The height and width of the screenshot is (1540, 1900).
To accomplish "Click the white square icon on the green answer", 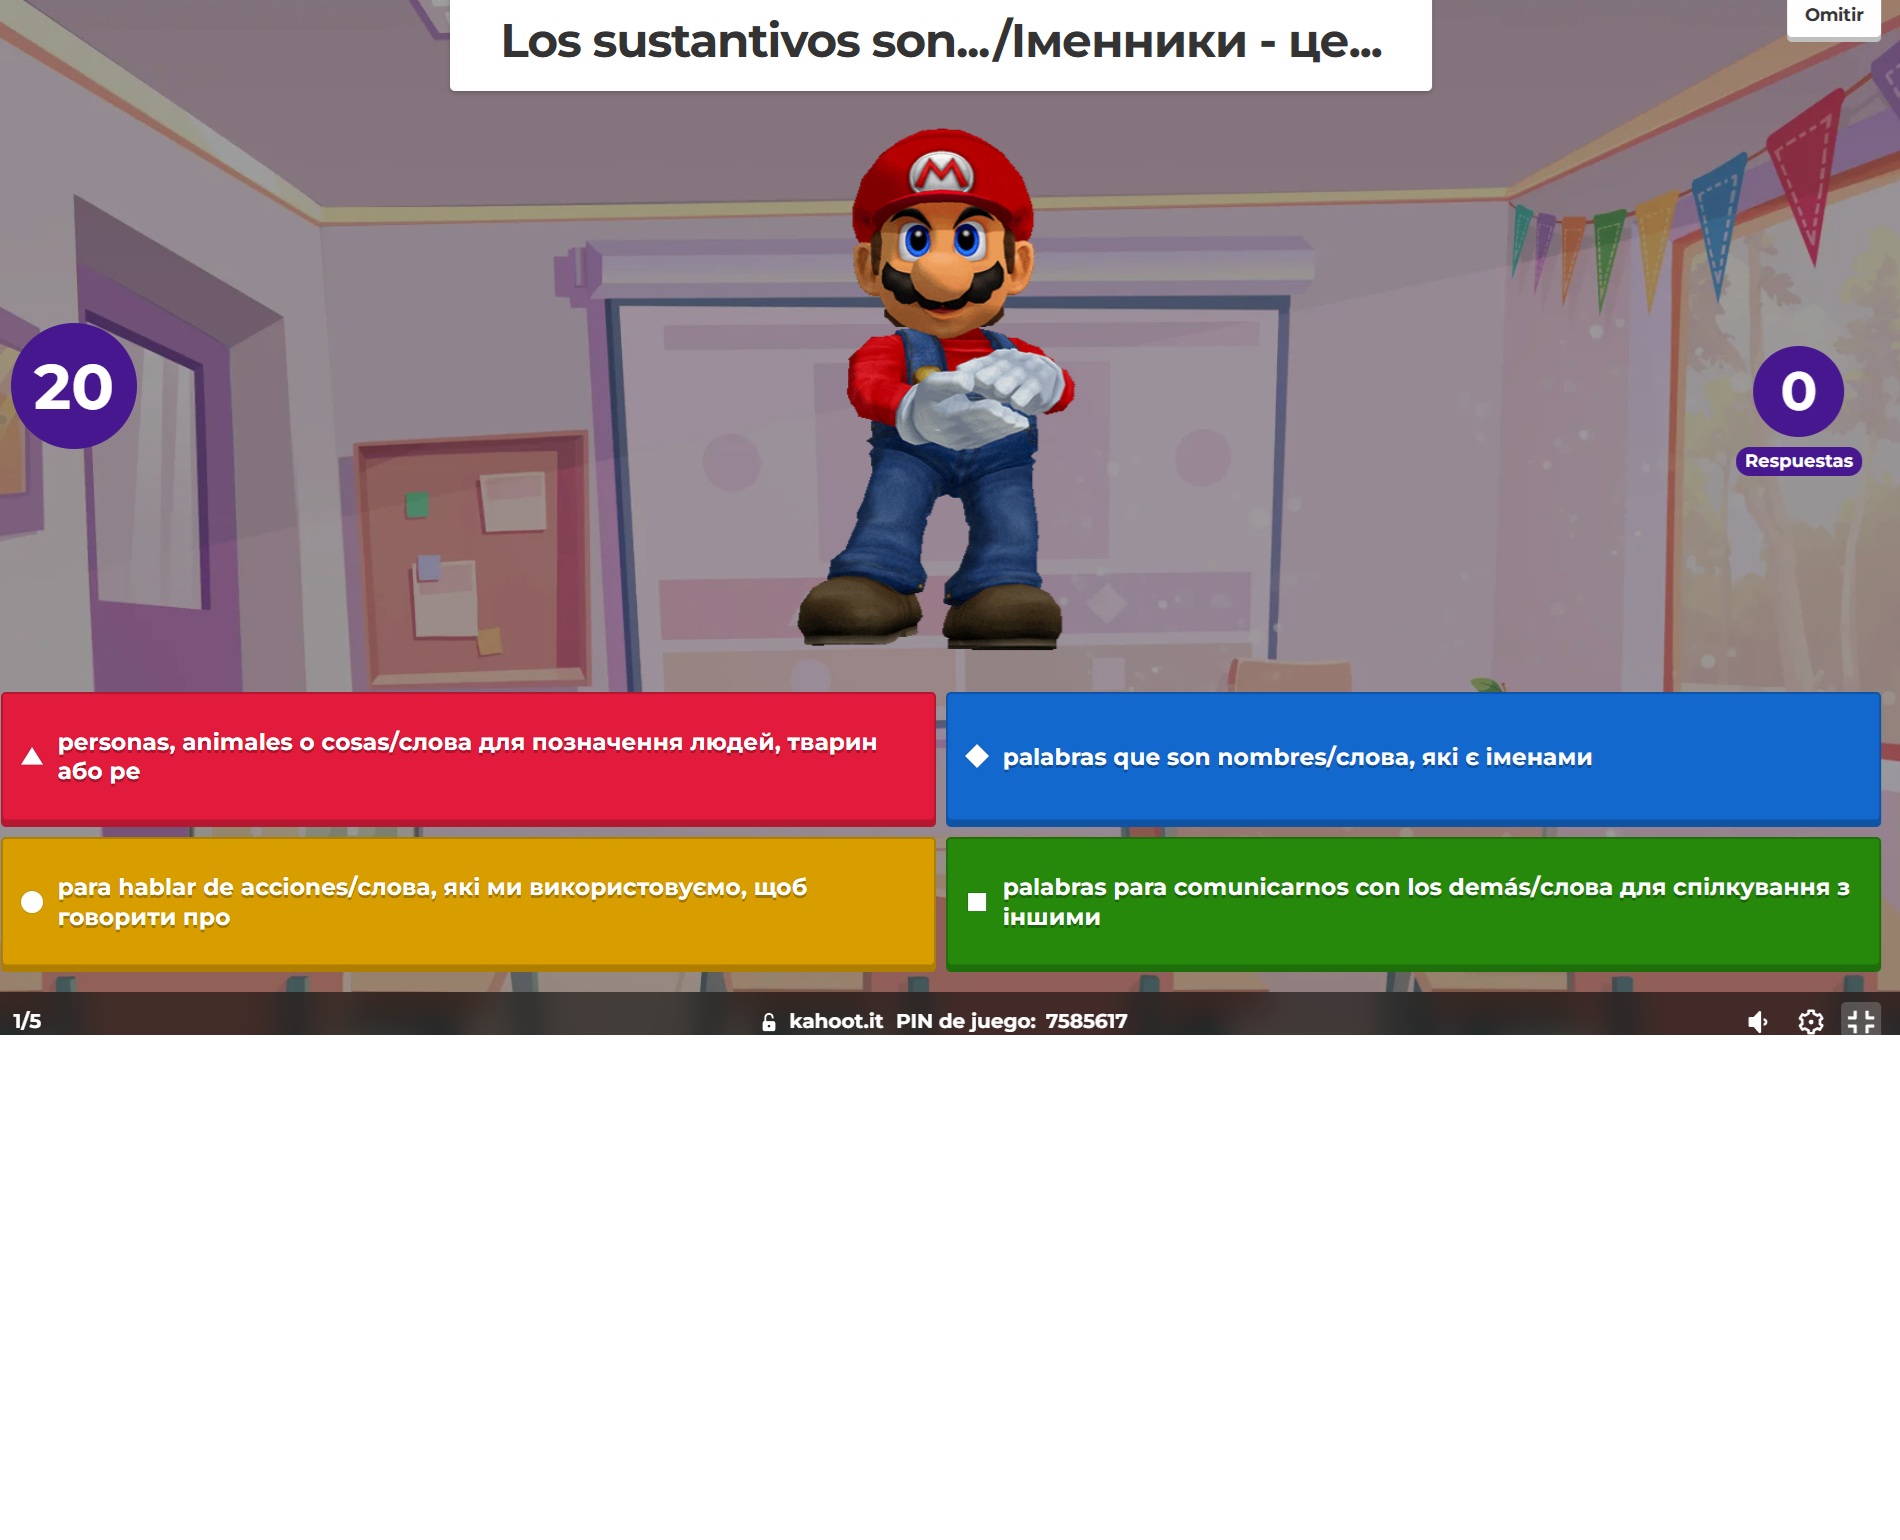I will pyautogui.click(x=977, y=902).
